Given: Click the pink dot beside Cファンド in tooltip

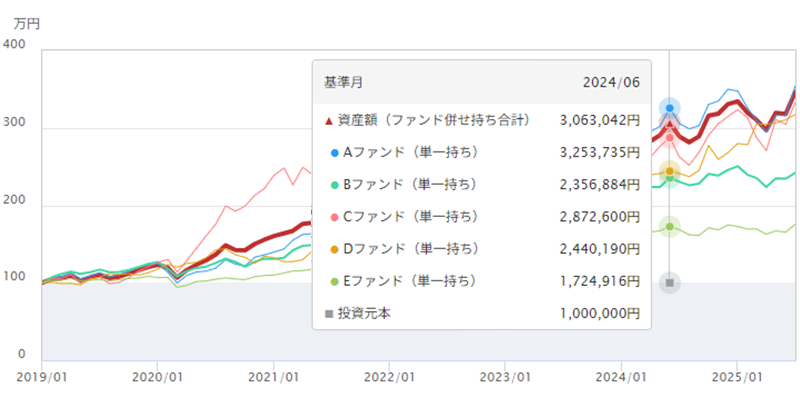Looking at the screenshot, I should coord(333,217).
